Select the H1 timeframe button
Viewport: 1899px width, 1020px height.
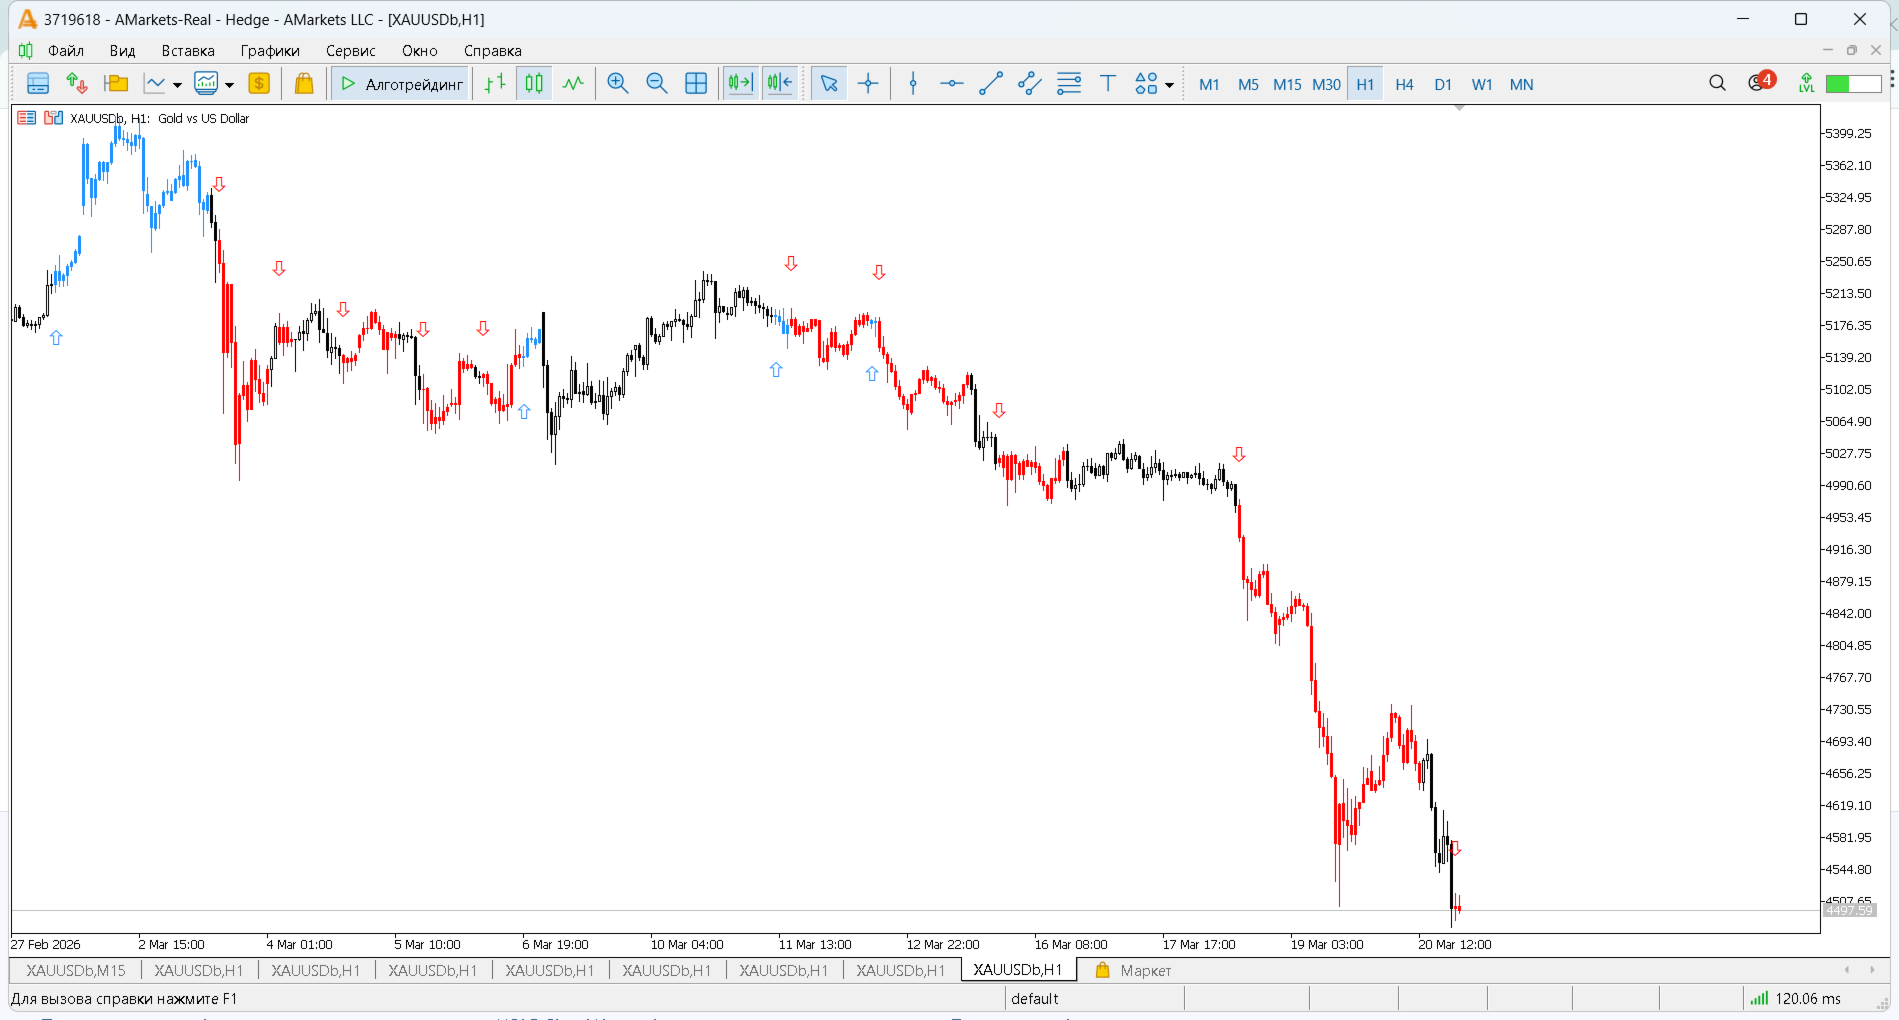click(1365, 85)
